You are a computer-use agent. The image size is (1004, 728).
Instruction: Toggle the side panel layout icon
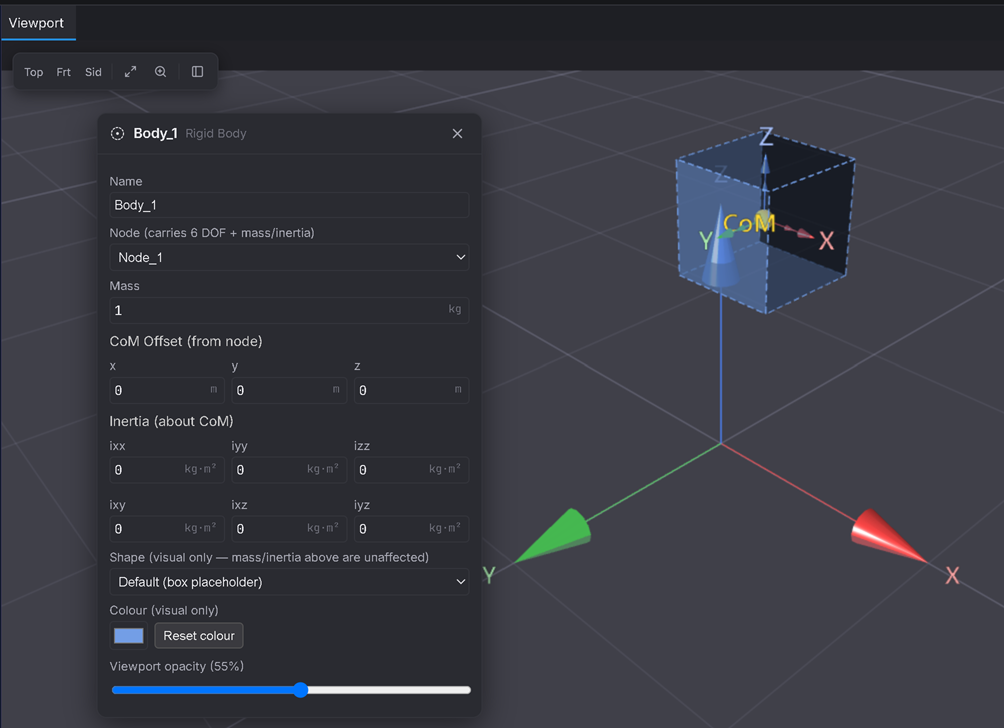[x=197, y=72]
